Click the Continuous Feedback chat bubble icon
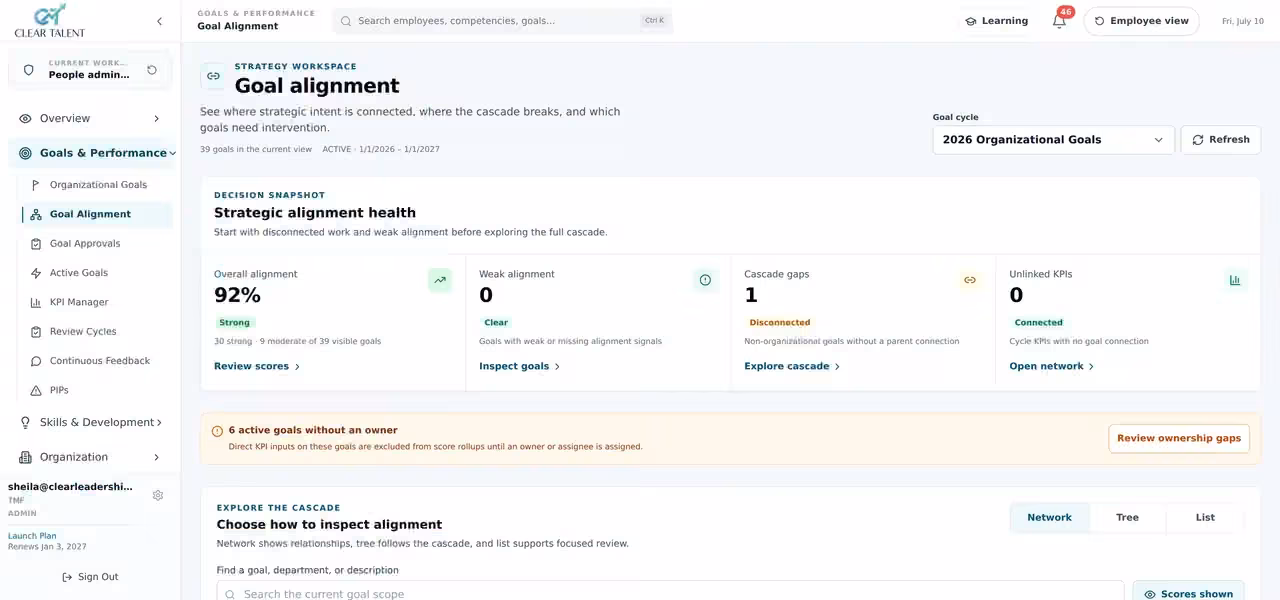The height and width of the screenshot is (600, 1280). 36,361
